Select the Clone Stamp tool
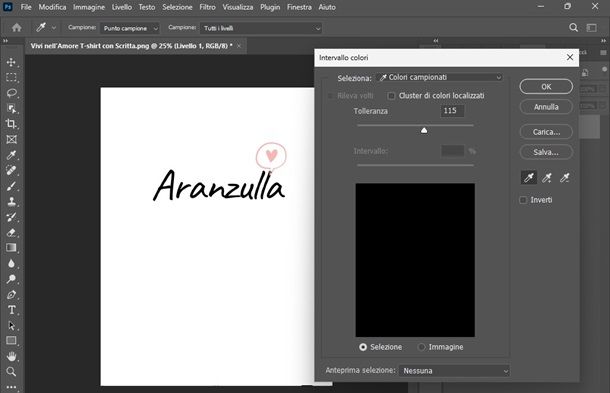610x393 pixels. click(11, 202)
